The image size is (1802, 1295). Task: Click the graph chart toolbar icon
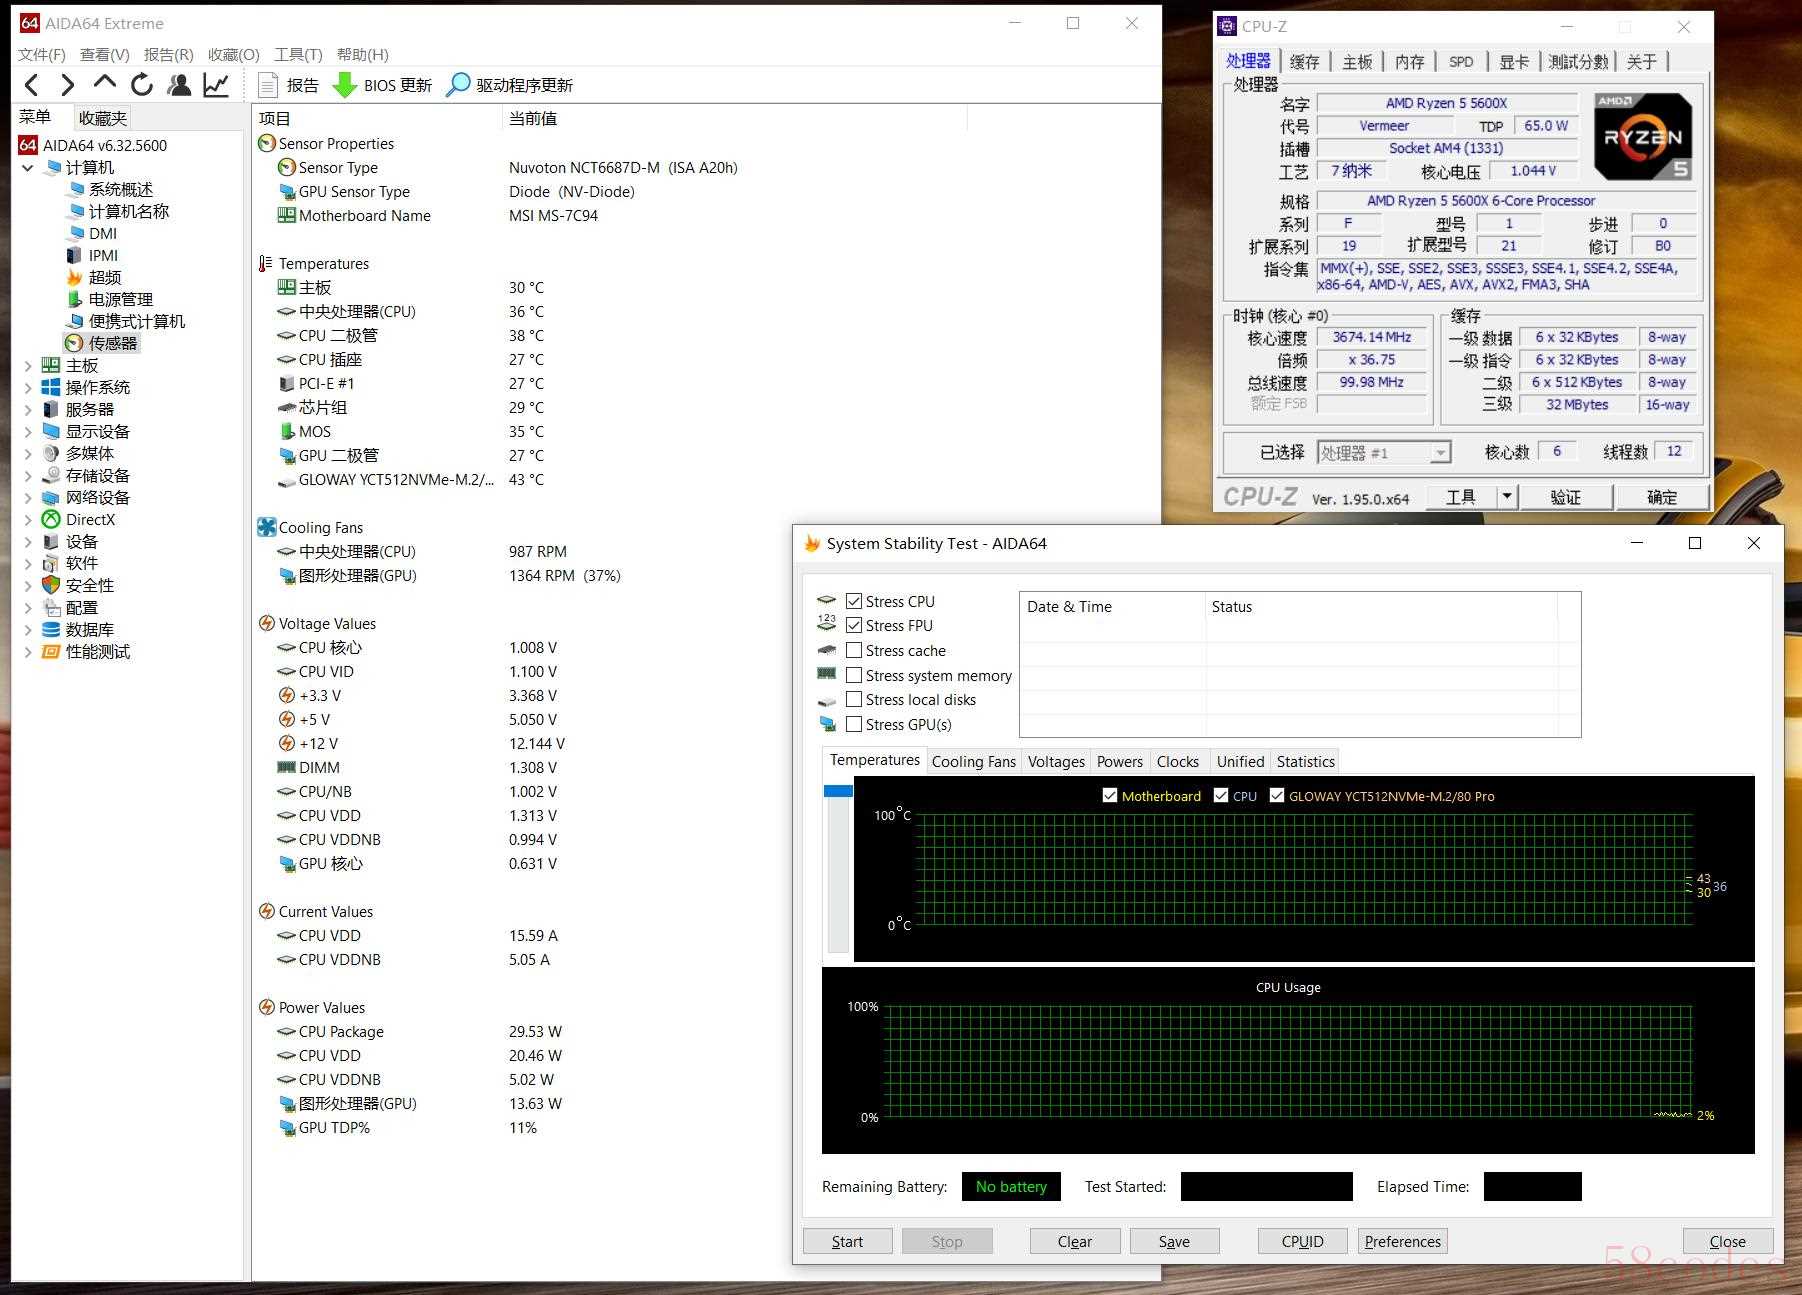click(x=216, y=85)
